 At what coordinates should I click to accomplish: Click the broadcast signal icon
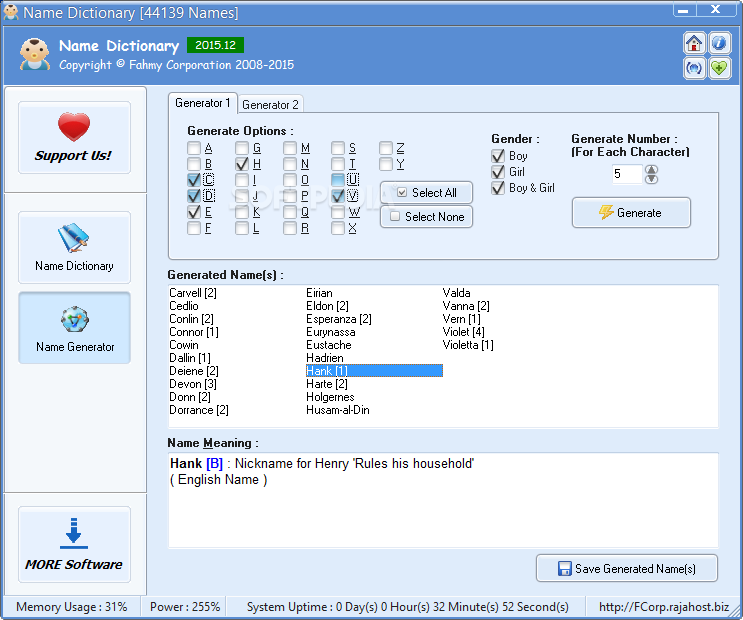click(x=694, y=68)
